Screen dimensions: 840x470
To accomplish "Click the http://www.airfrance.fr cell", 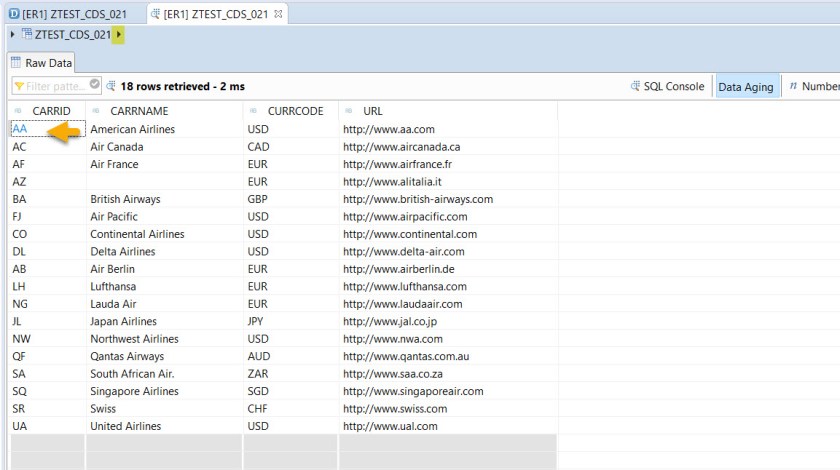I will [448, 164].
